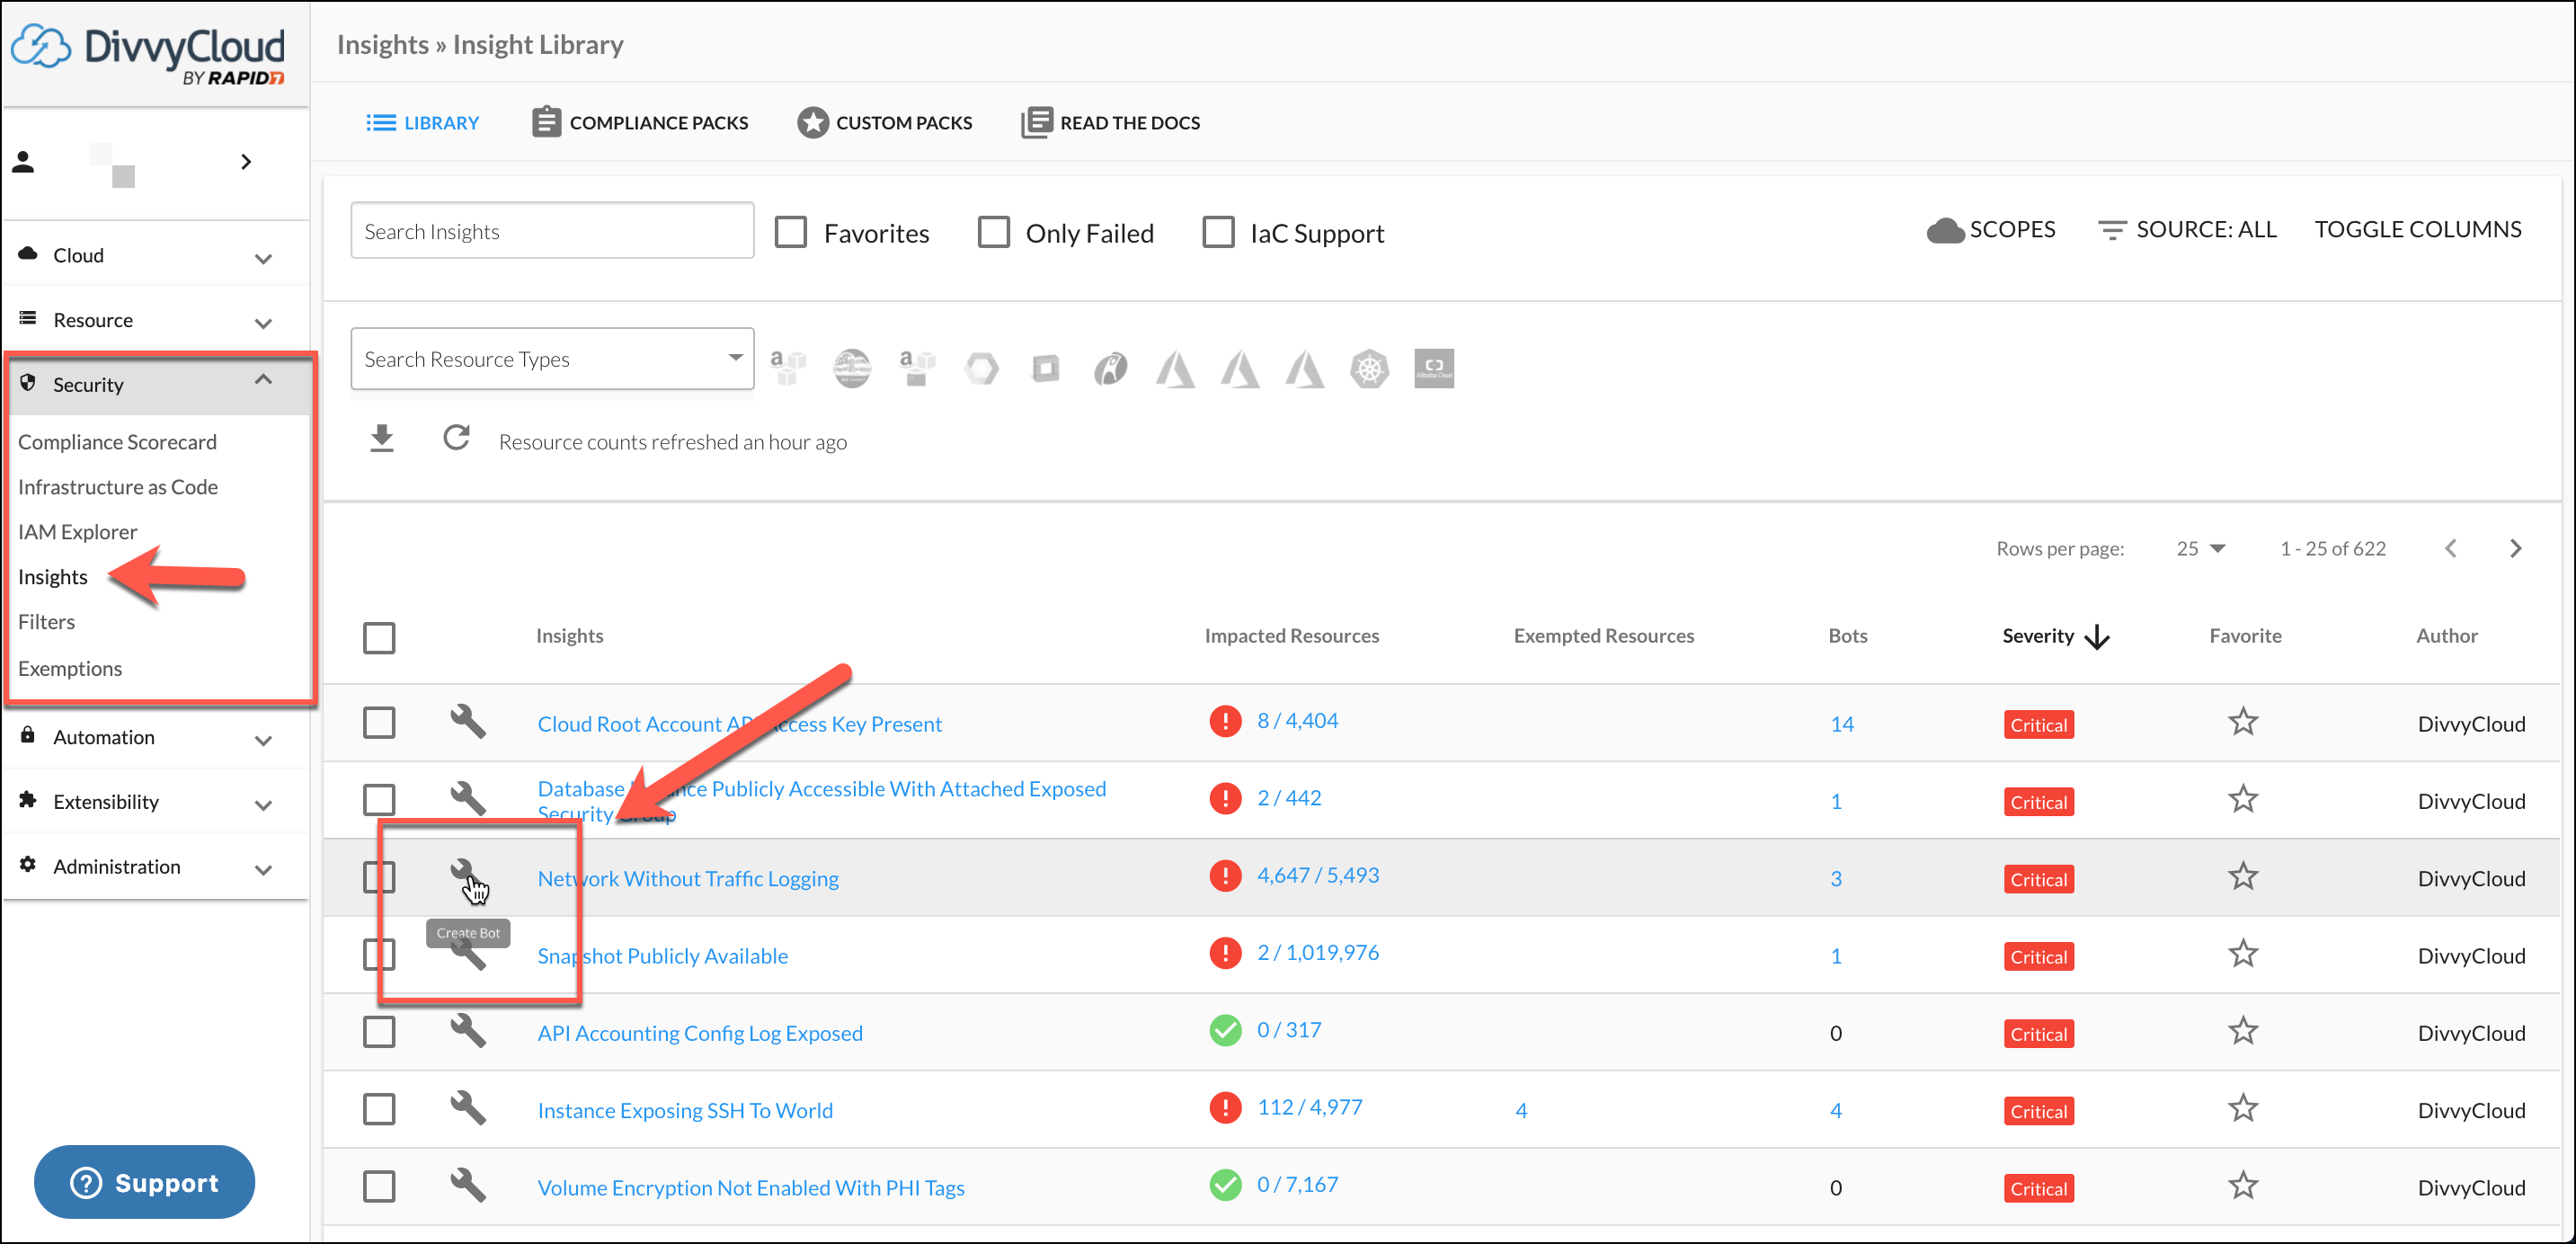Screen dimensions: 2576x1244
Task: Open the Compliance Packs tab
Action: [x=640, y=122]
